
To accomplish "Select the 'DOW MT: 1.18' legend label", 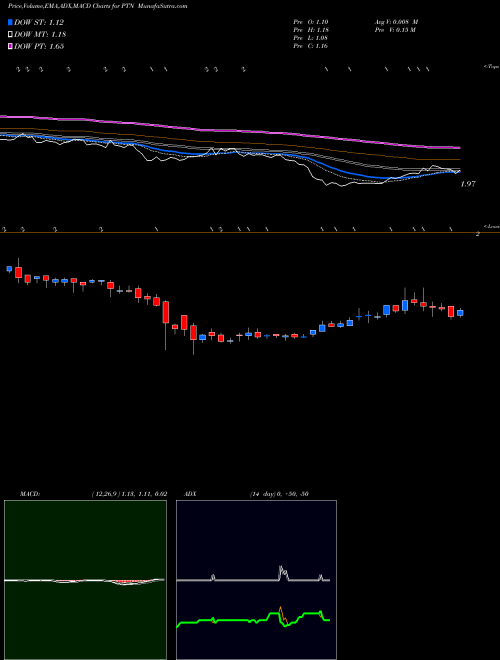I will [40, 35].
